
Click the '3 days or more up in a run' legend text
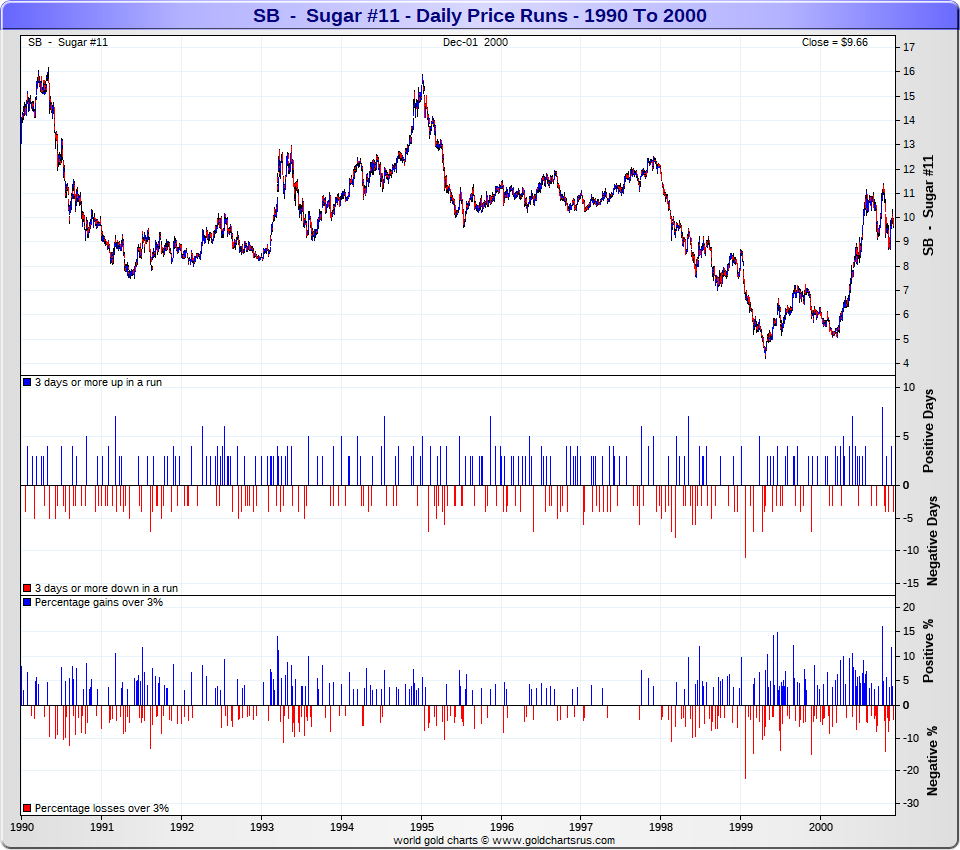pyautogui.click(x=99, y=382)
